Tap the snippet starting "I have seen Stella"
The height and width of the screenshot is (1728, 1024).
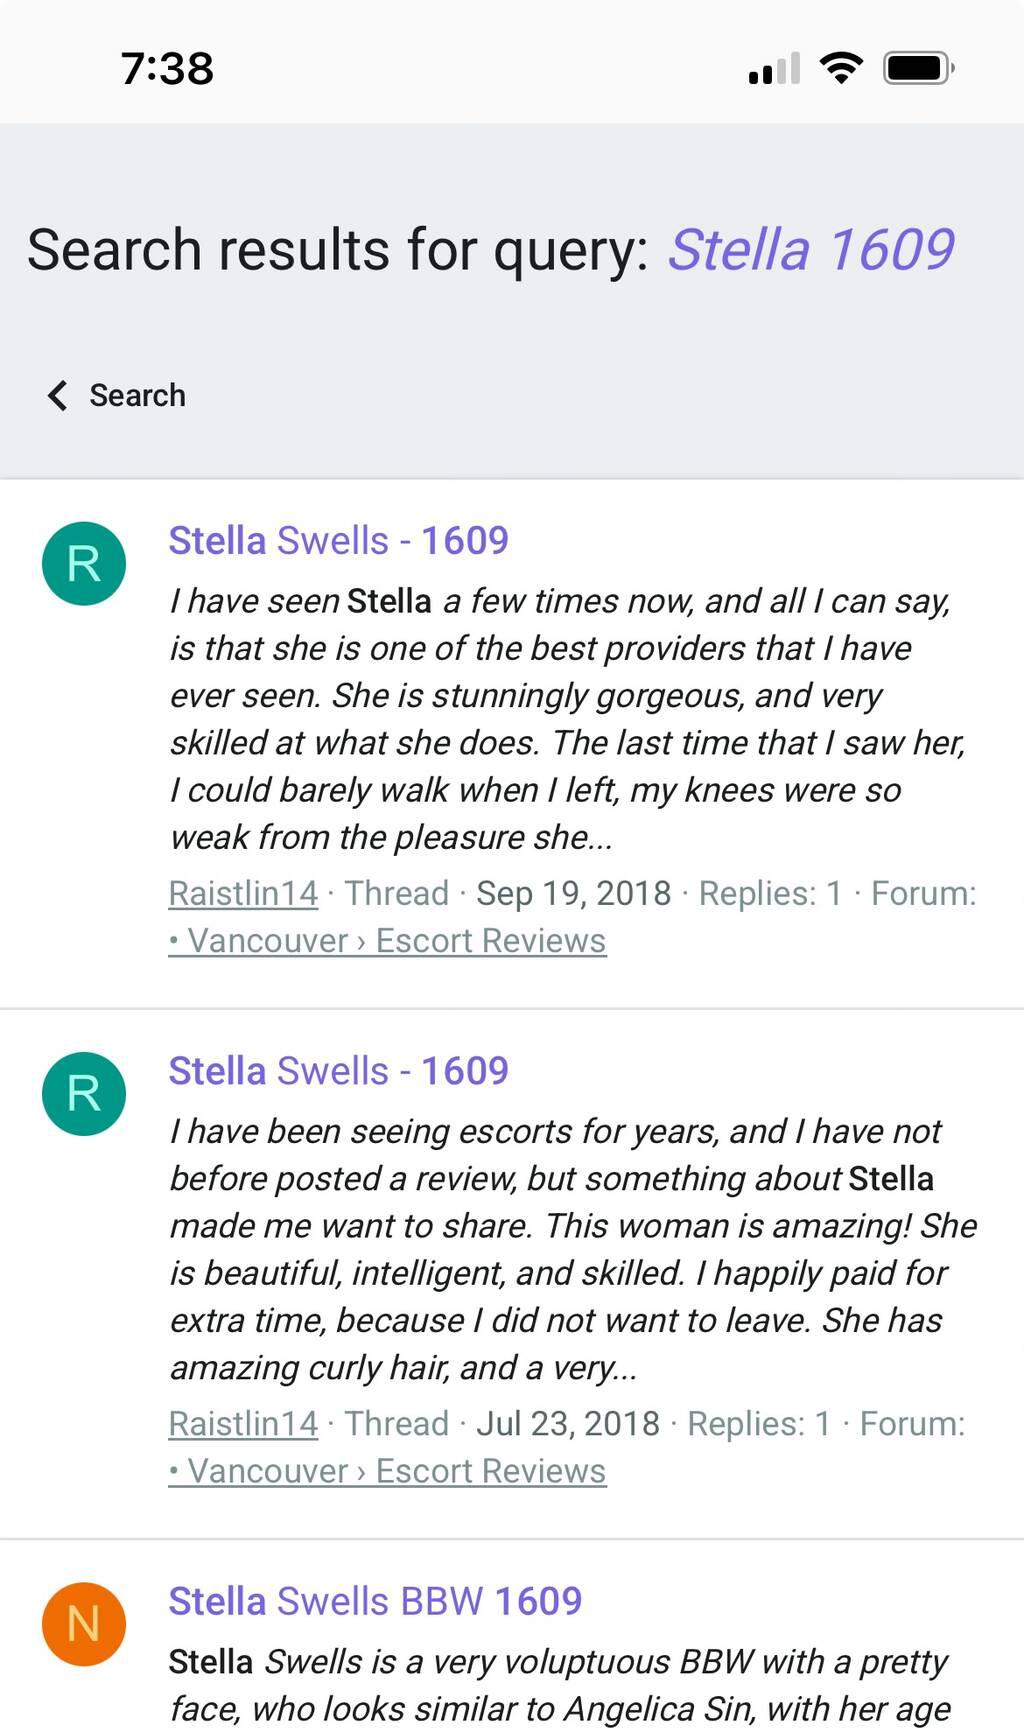[x=567, y=719]
